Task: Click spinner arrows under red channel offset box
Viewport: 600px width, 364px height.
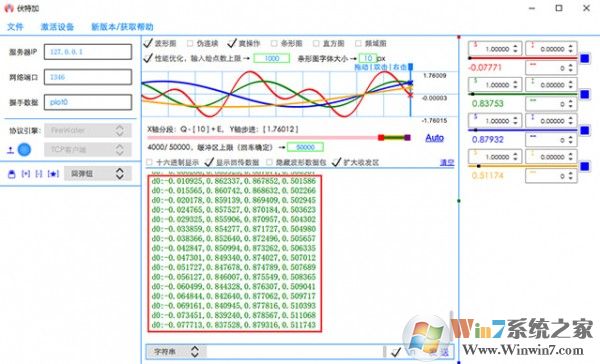Action: 571,68
